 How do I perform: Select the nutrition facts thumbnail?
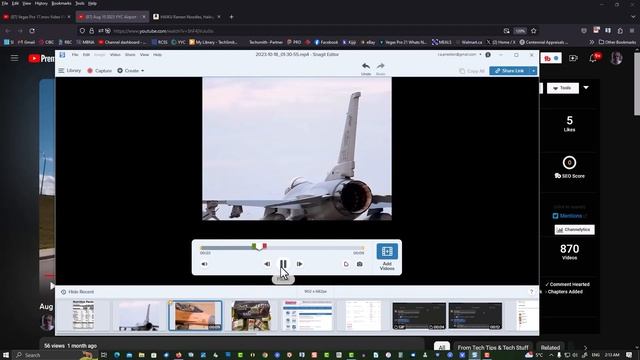83,315
